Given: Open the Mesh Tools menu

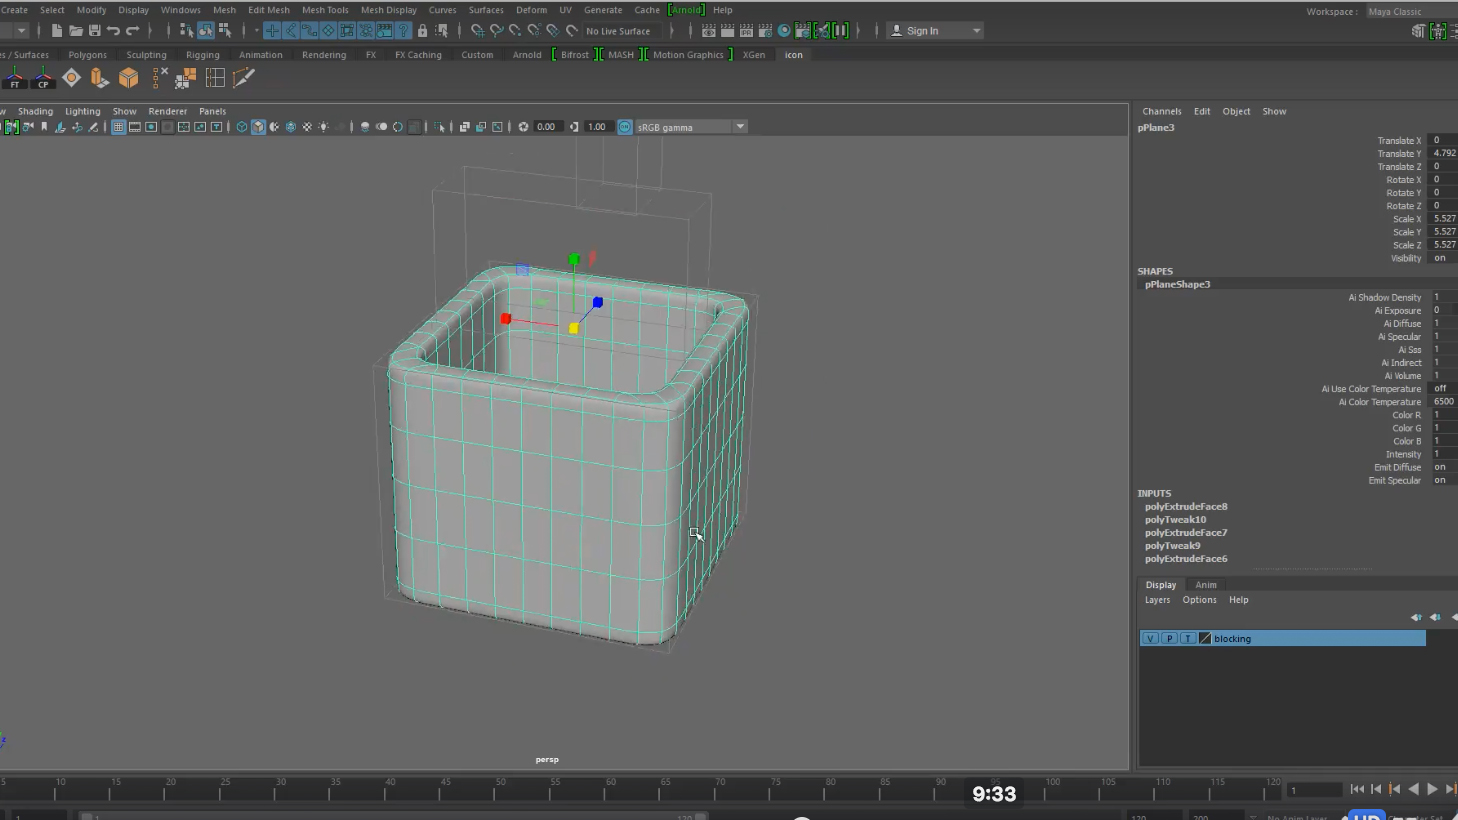Looking at the screenshot, I should [x=325, y=10].
